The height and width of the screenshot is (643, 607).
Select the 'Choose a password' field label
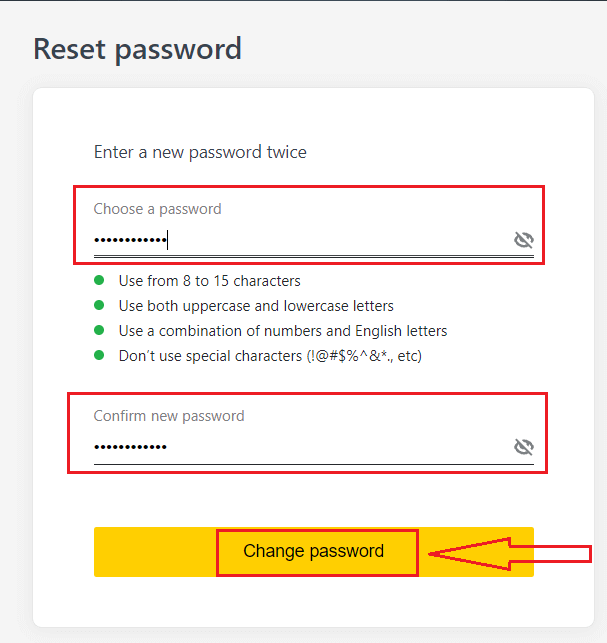157,209
